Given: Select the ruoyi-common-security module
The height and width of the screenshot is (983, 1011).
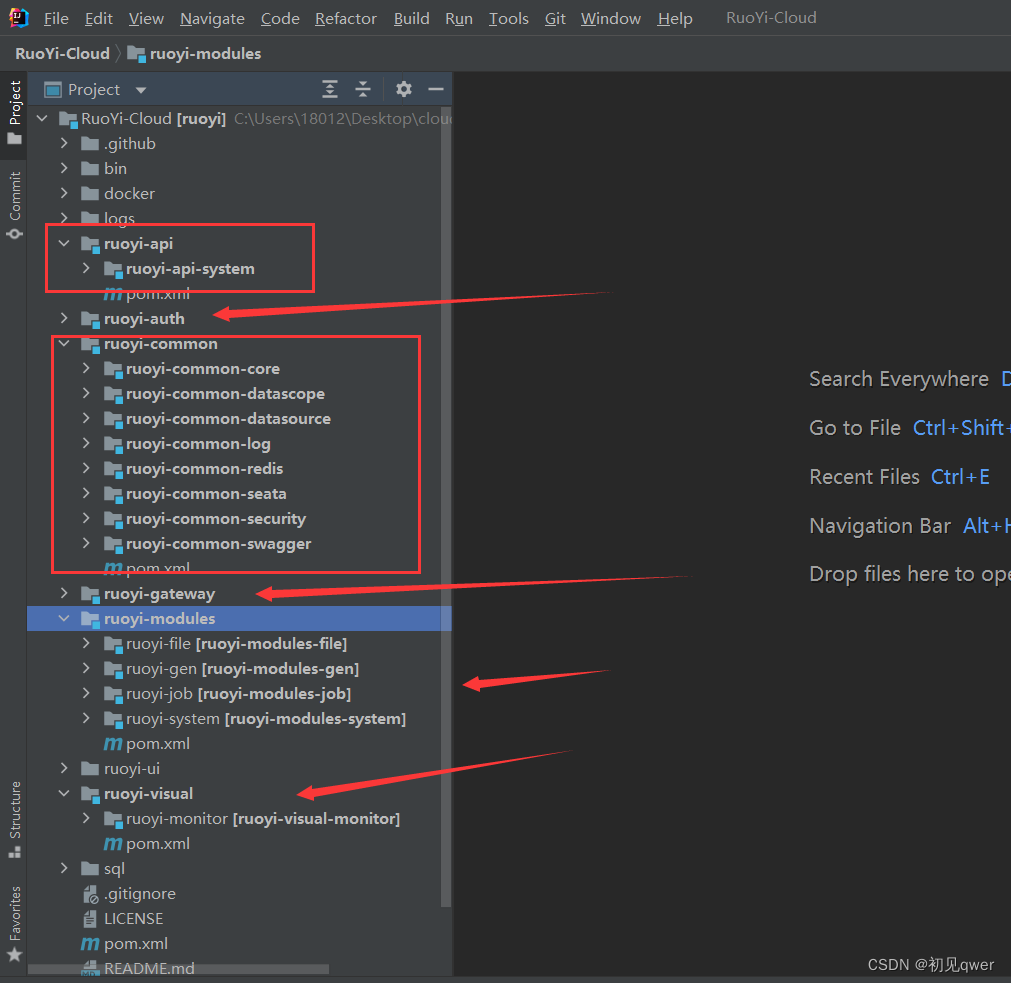Looking at the screenshot, I should point(215,519).
